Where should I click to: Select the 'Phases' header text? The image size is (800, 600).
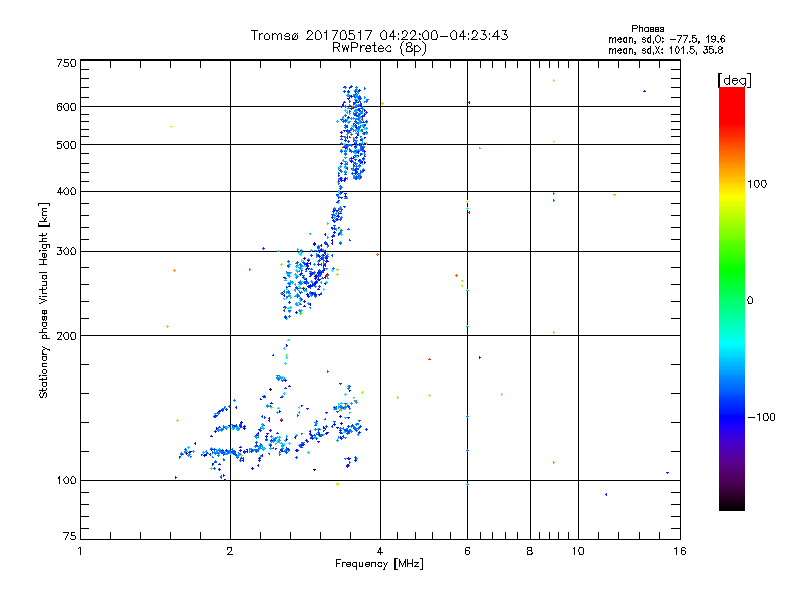click(x=647, y=29)
